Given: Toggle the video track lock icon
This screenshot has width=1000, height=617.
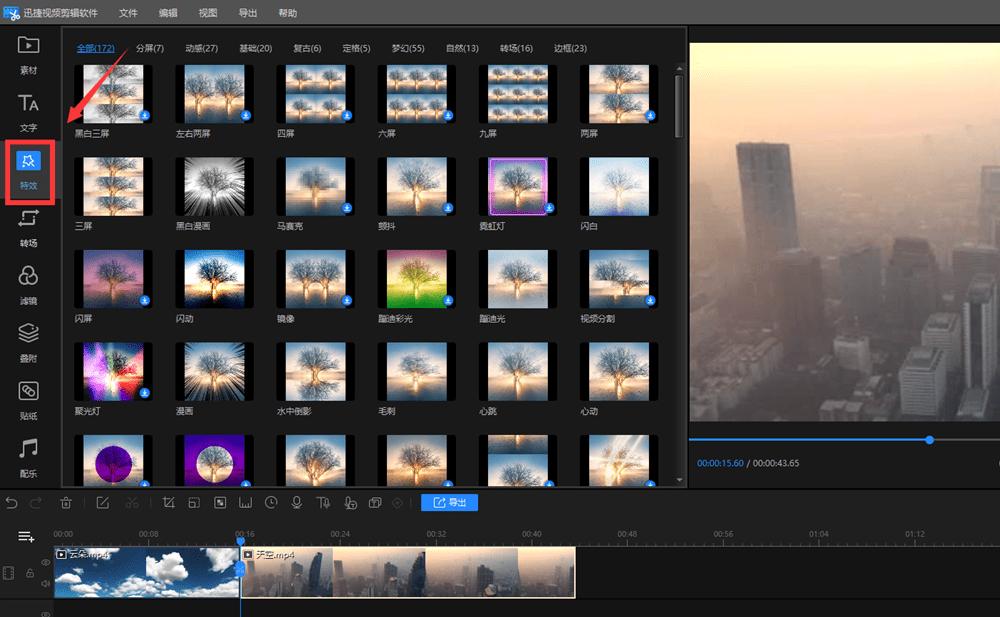Looking at the screenshot, I should pos(30,573).
